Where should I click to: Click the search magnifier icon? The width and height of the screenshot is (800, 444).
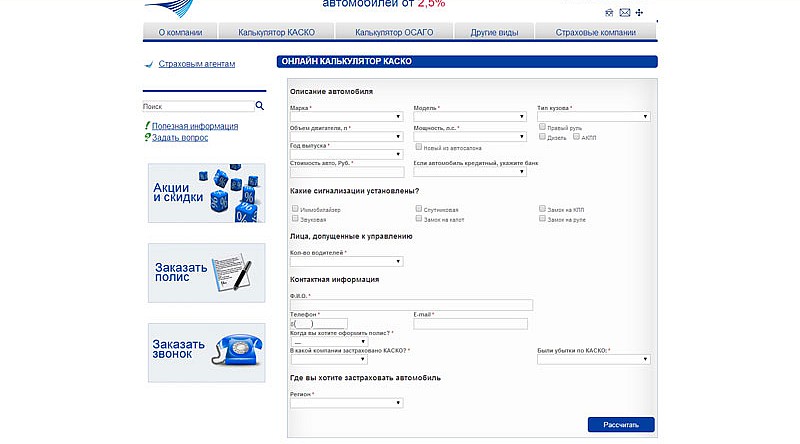pyautogui.click(x=259, y=105)
